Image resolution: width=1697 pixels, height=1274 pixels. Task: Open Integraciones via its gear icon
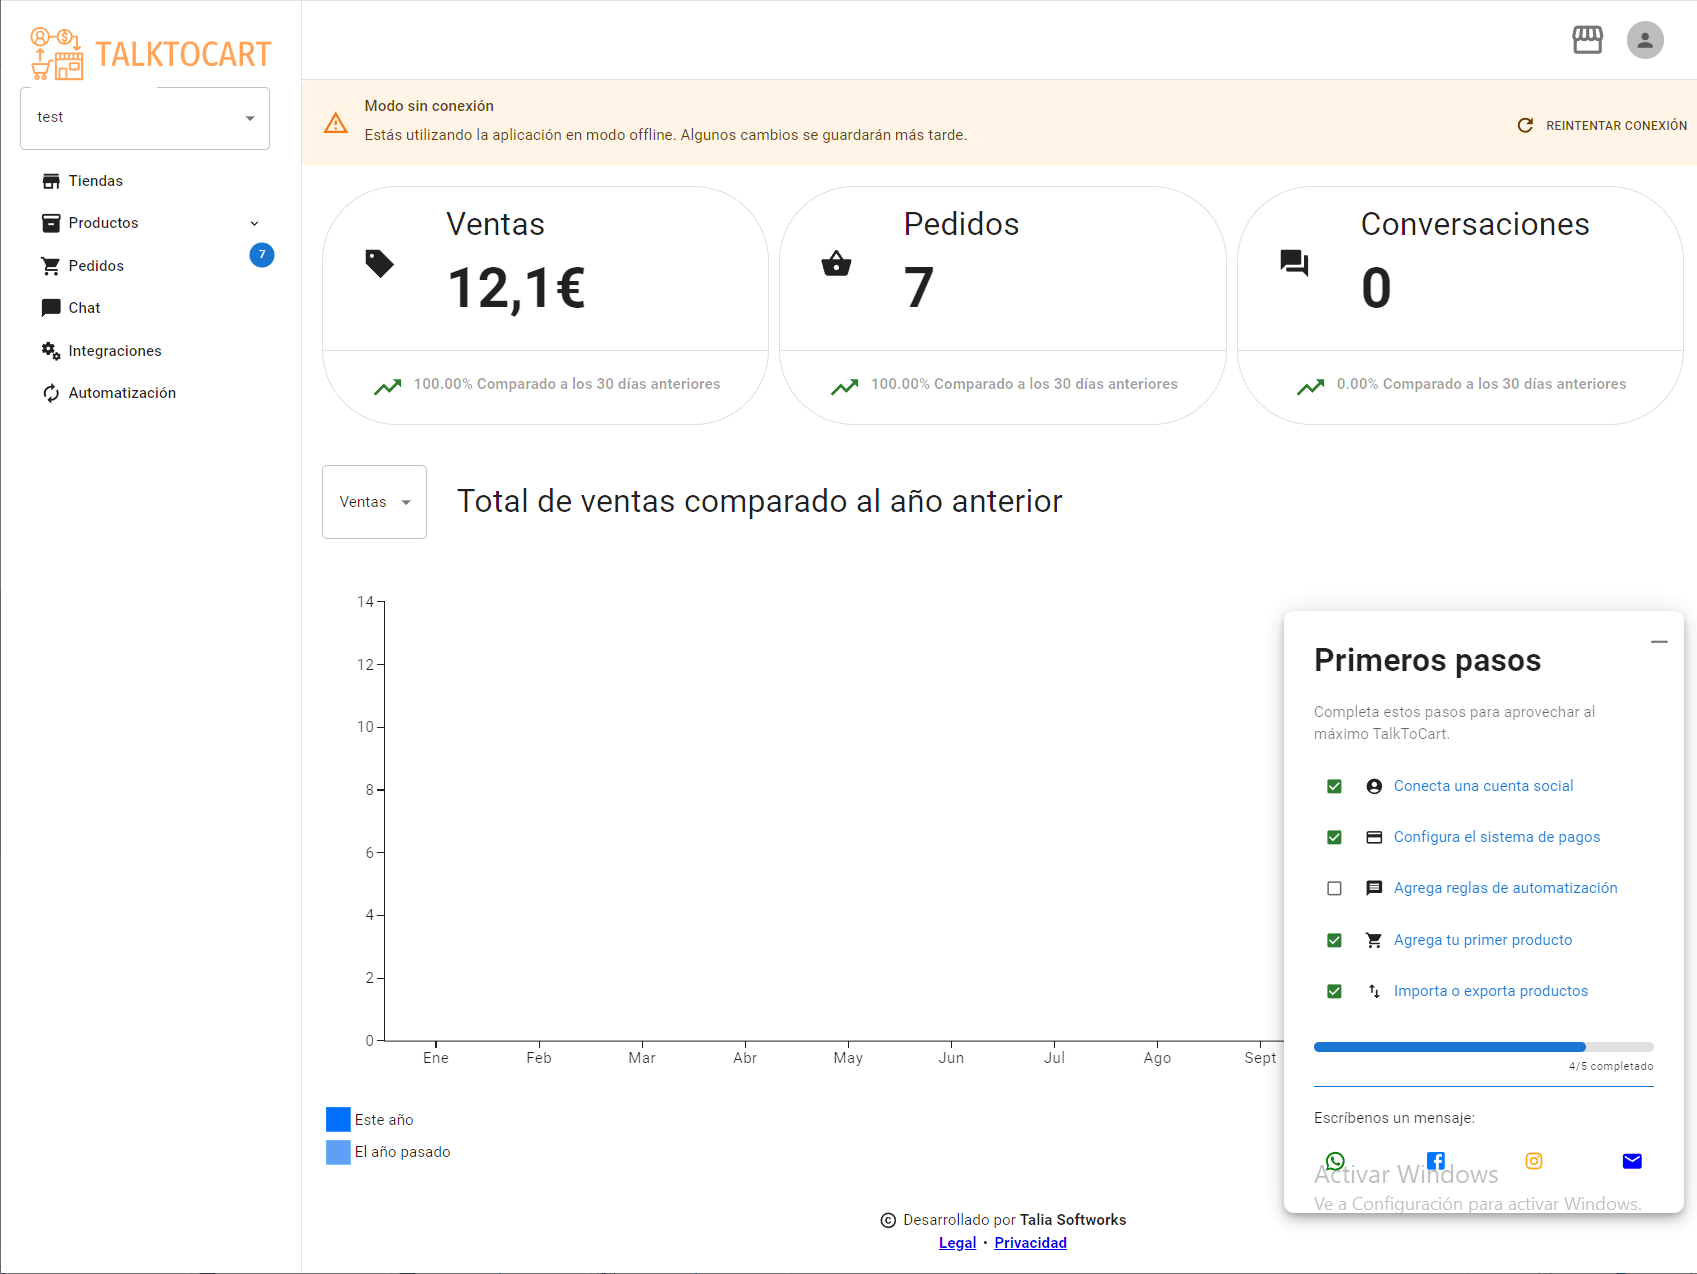tap(51, 350)
